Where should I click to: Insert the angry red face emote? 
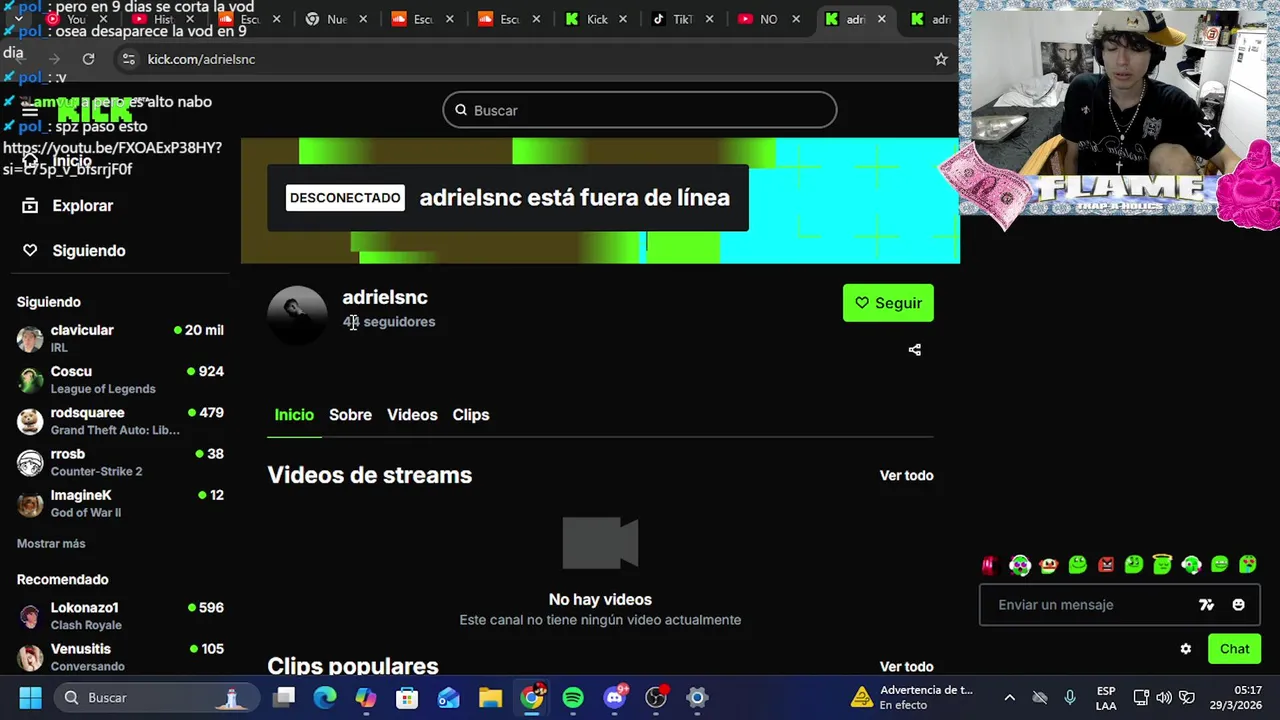pos(1106,565)
